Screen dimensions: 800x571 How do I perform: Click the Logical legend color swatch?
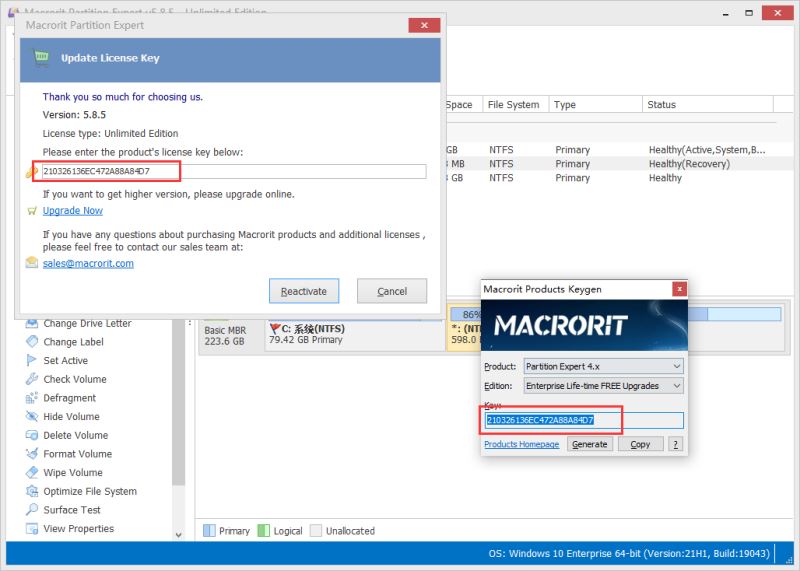point(263,531)
